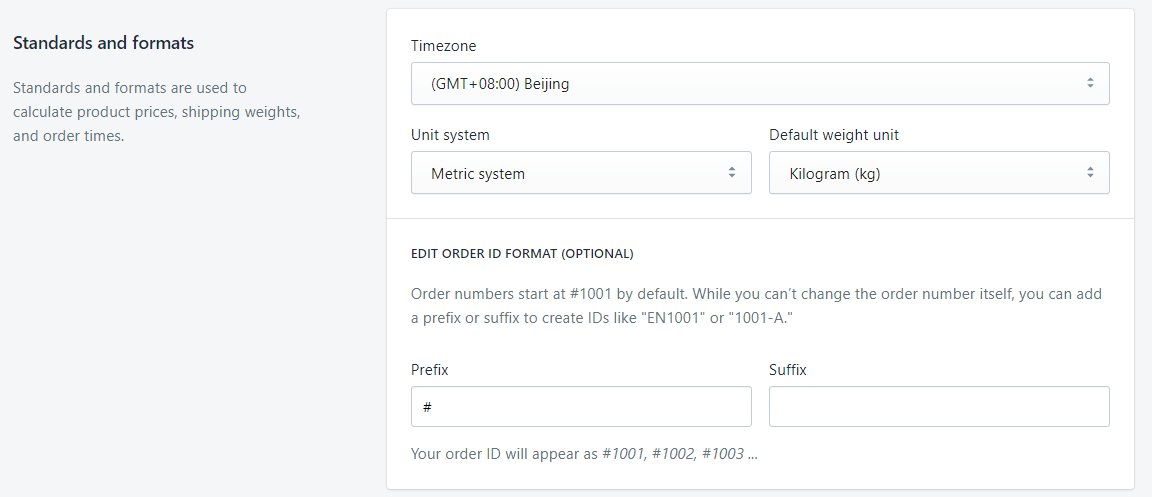The height and width of the screenshot is (497, 1152).
Task: Focus the empty Suffix input field
Action: tap(939, 407)
